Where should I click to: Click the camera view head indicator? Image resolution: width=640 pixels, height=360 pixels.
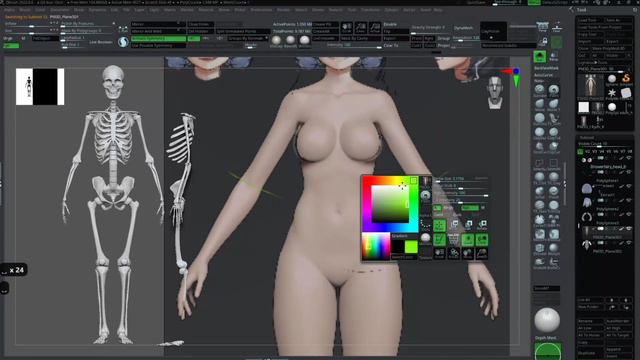[x=495, y=92]
